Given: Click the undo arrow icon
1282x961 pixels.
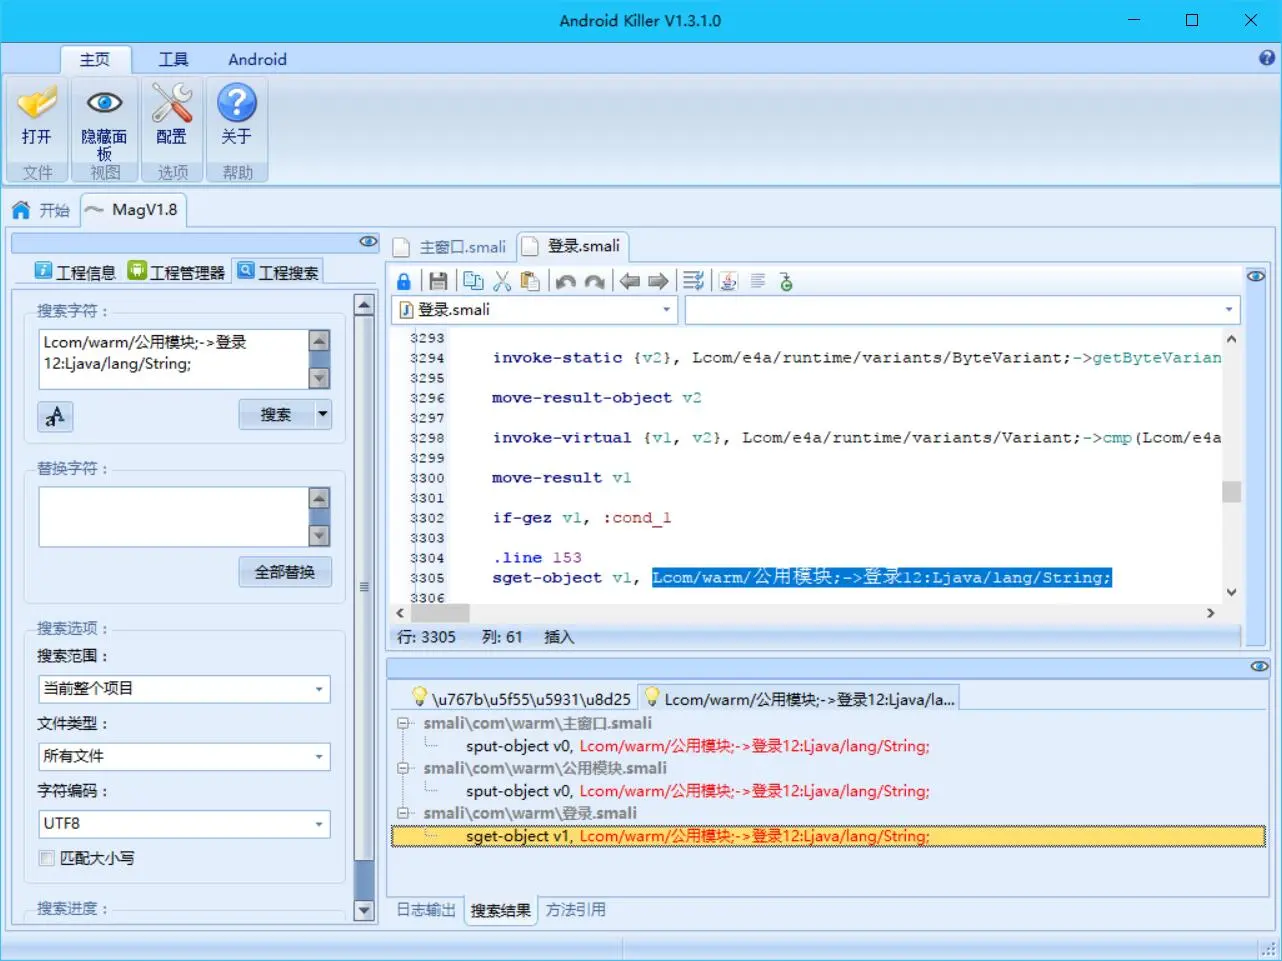Looking at the screenshot, I should coord(566,282).
